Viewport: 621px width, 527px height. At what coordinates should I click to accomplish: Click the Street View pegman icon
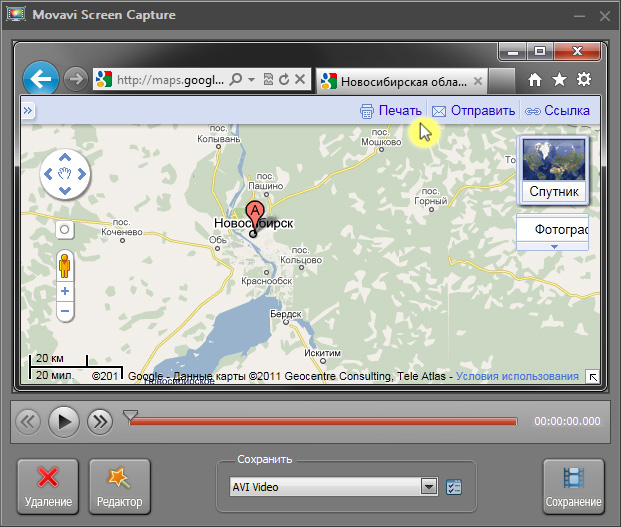65,266
